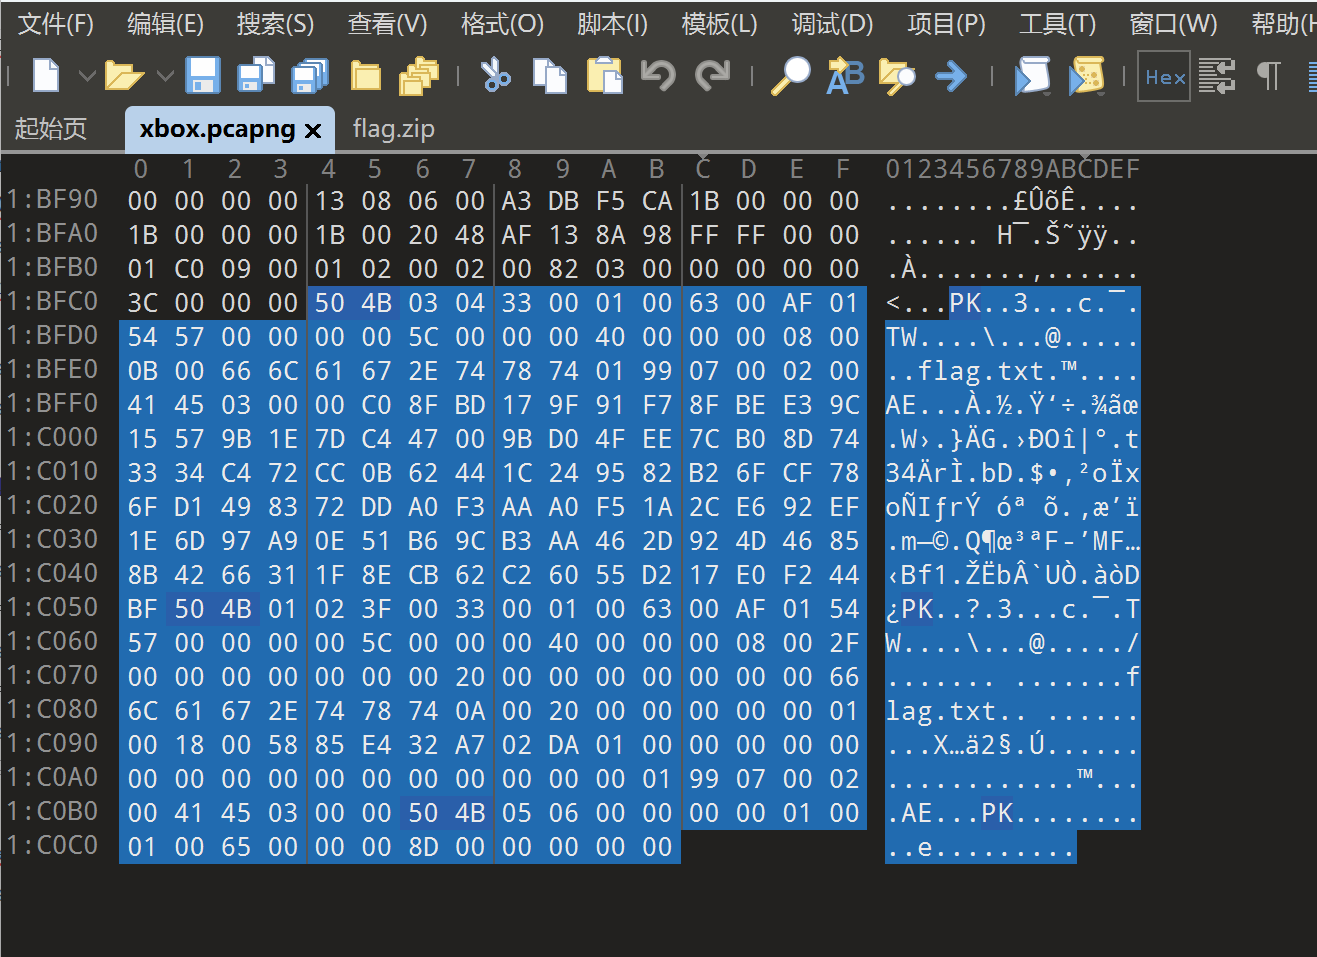Image resolution: width=1317 pixels, height=957 pixels.
Task: Click the Run Template icon
Action: point(1086,76)
